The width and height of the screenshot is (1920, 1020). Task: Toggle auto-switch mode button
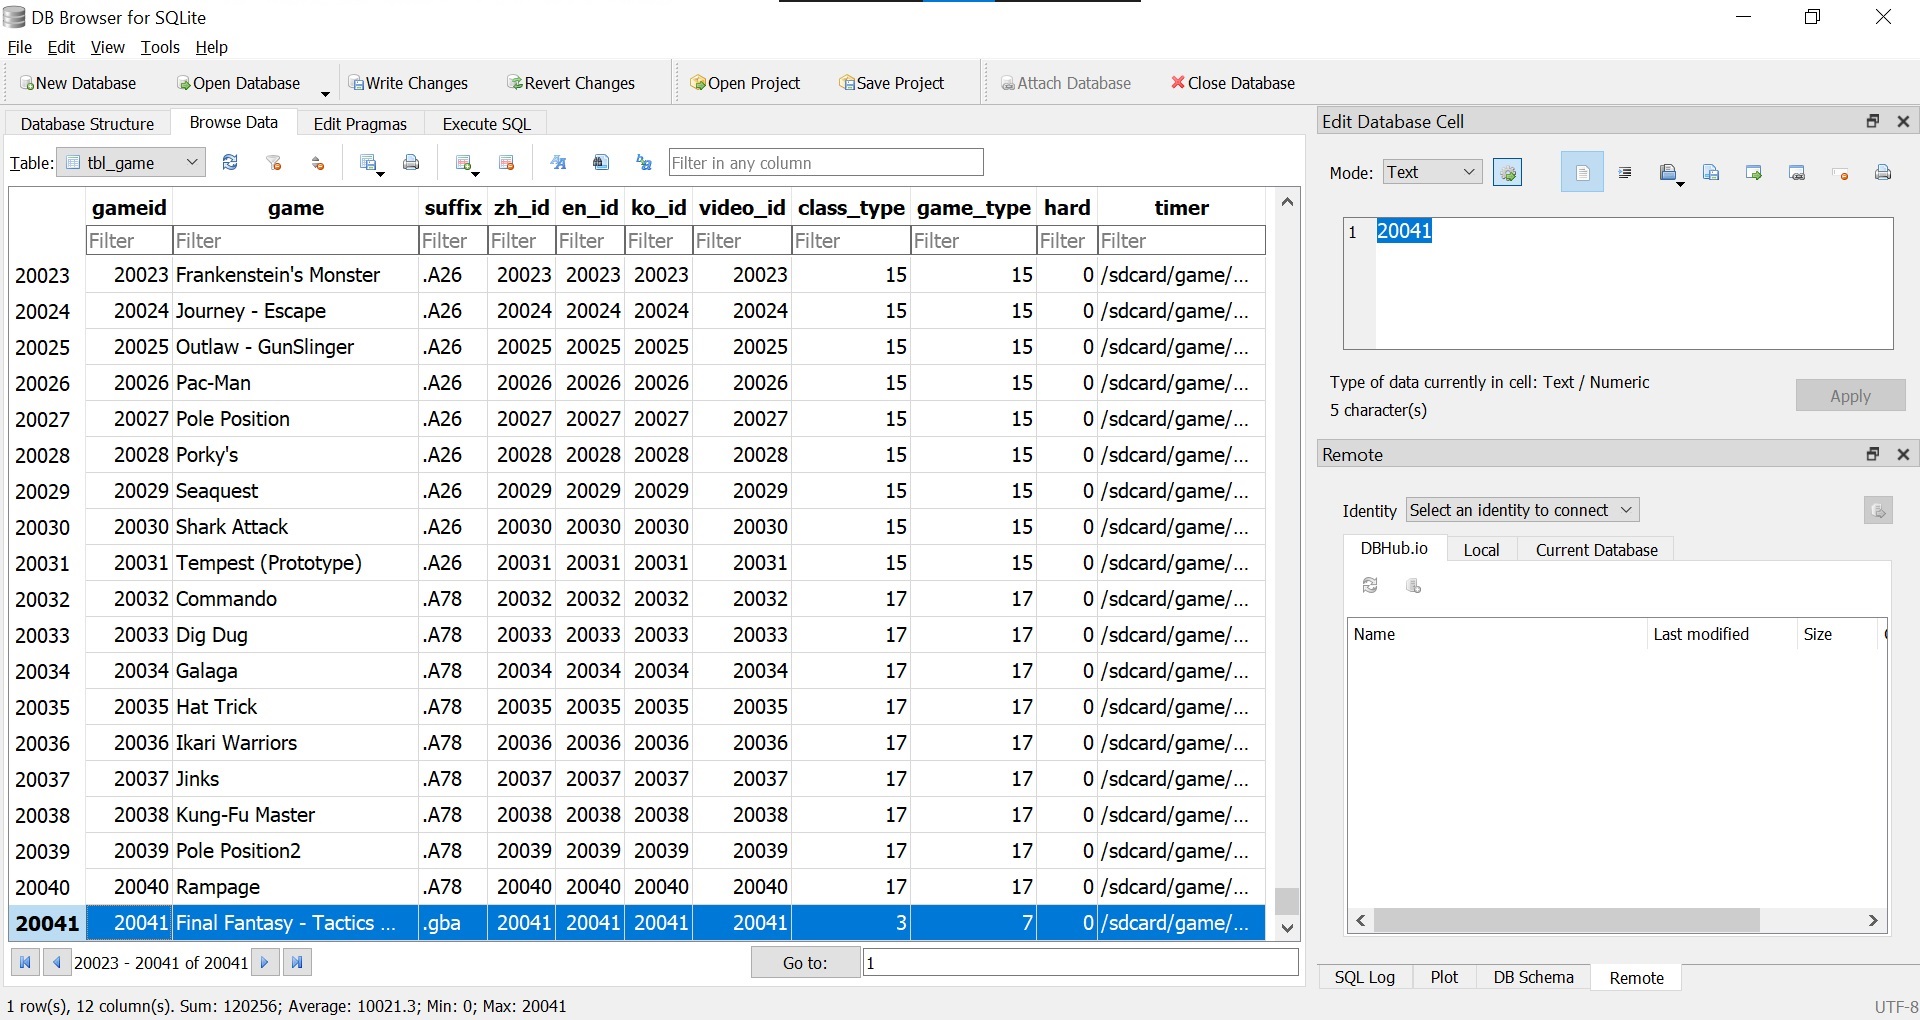[x=1507, y=173]
